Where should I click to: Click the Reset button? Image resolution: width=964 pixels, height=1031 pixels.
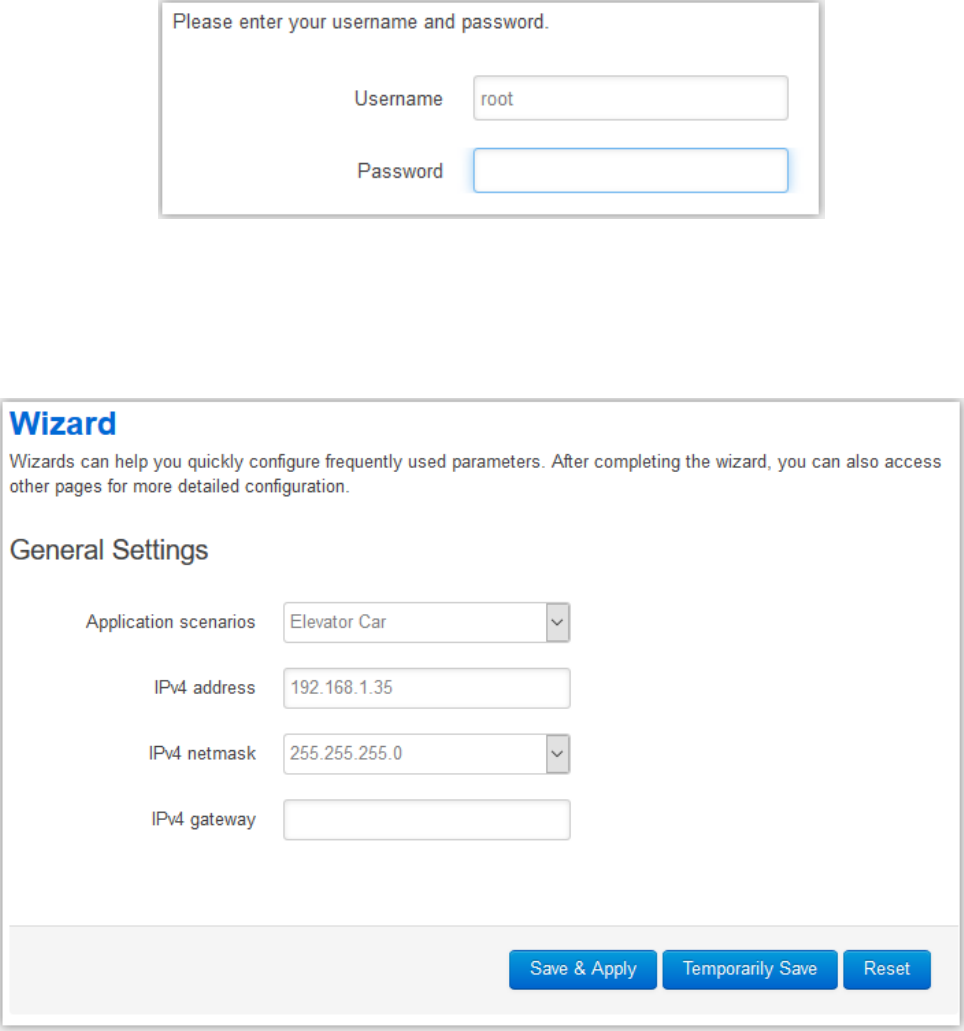(886, 969)
